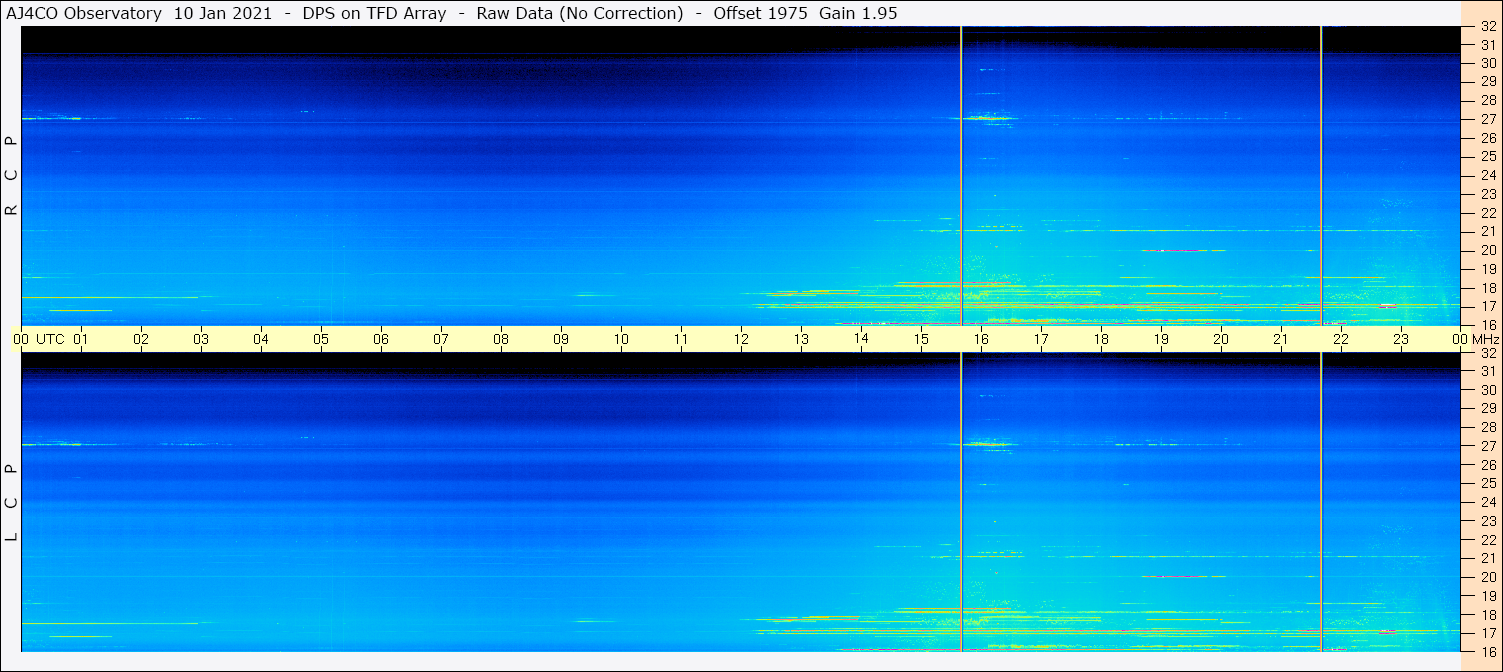Click the 15 hour tick on time axis
This screenshot has height=672, width=1503.
point(921,339)
